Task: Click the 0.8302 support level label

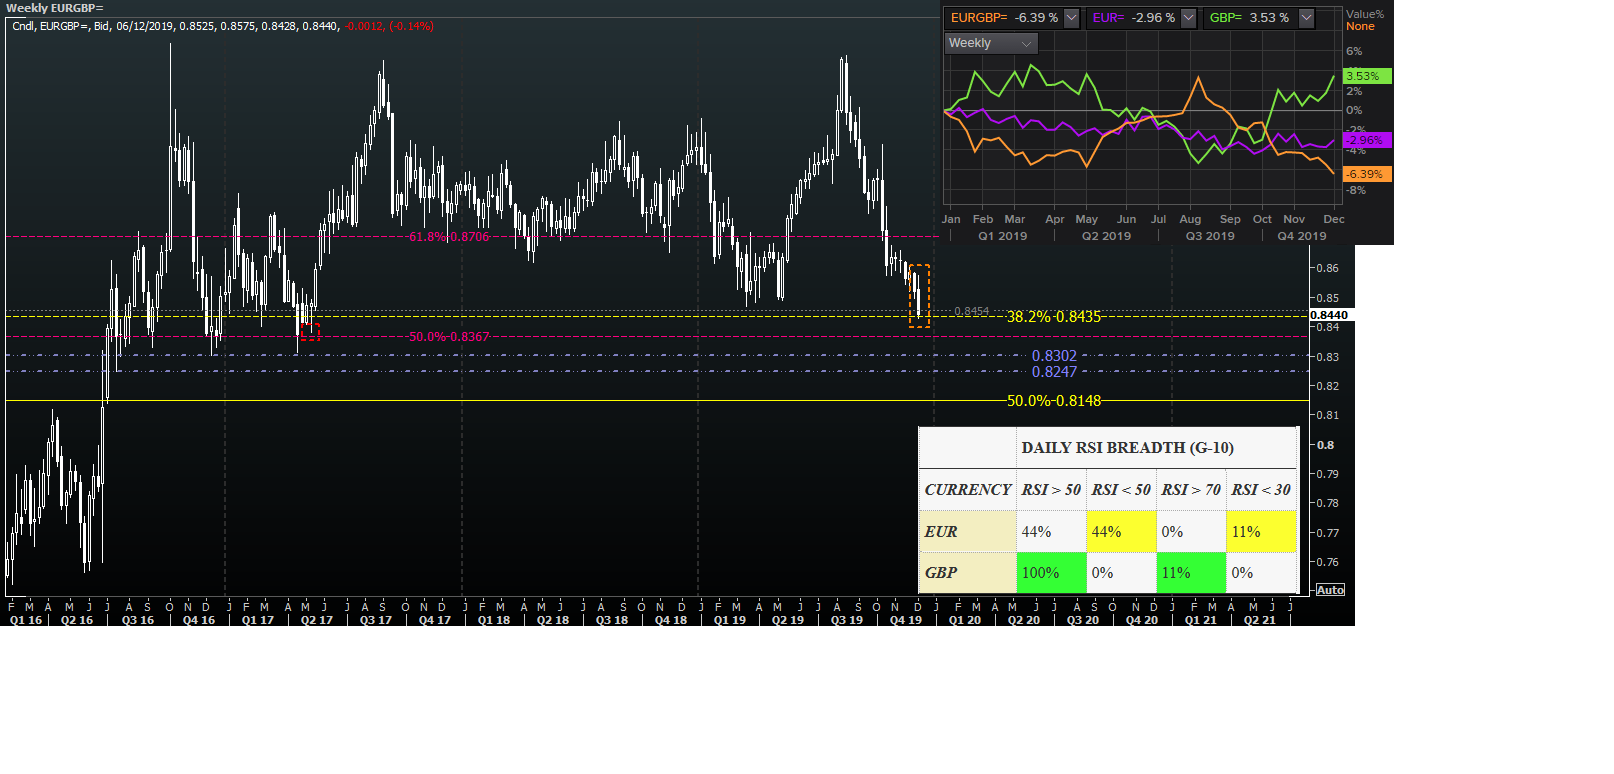Action: [x=1054, y=356]
